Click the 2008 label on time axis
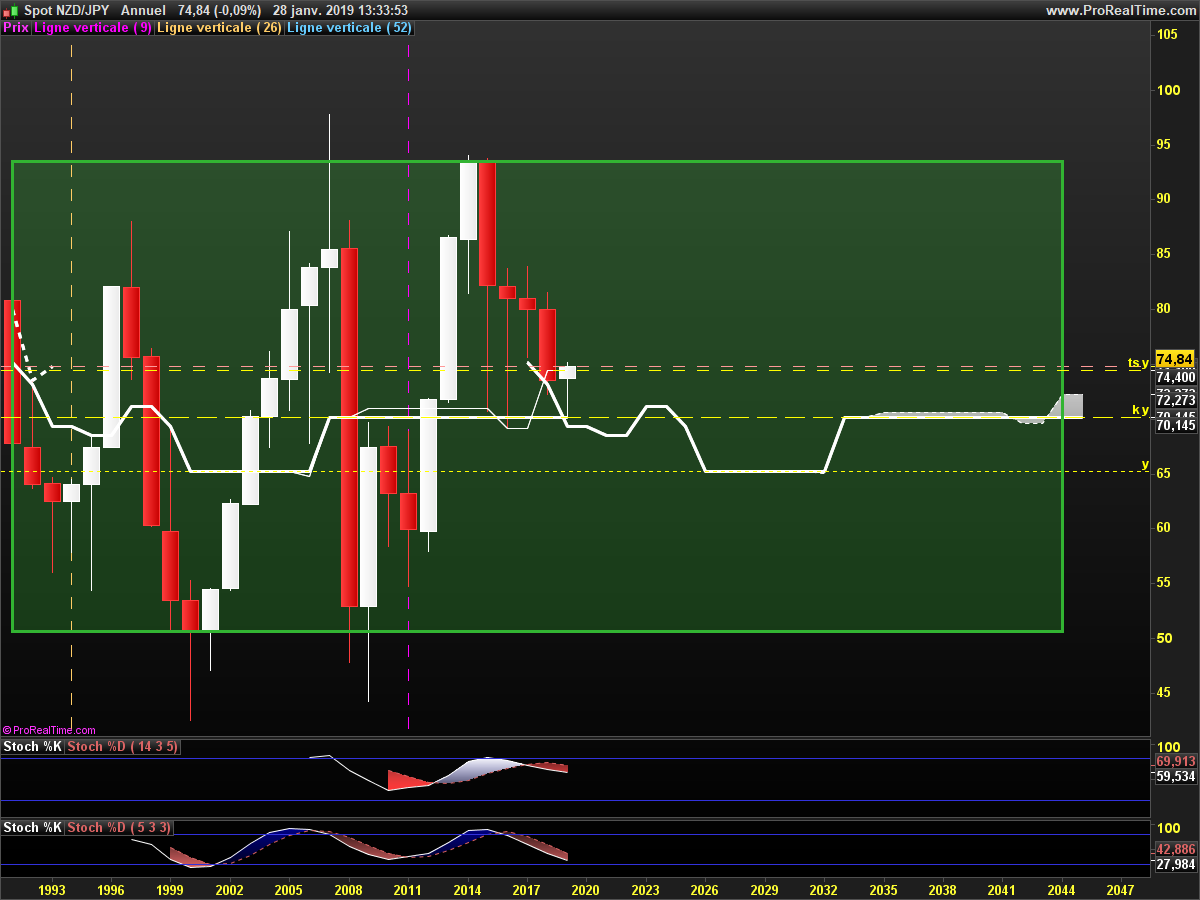 click(348, 889)
